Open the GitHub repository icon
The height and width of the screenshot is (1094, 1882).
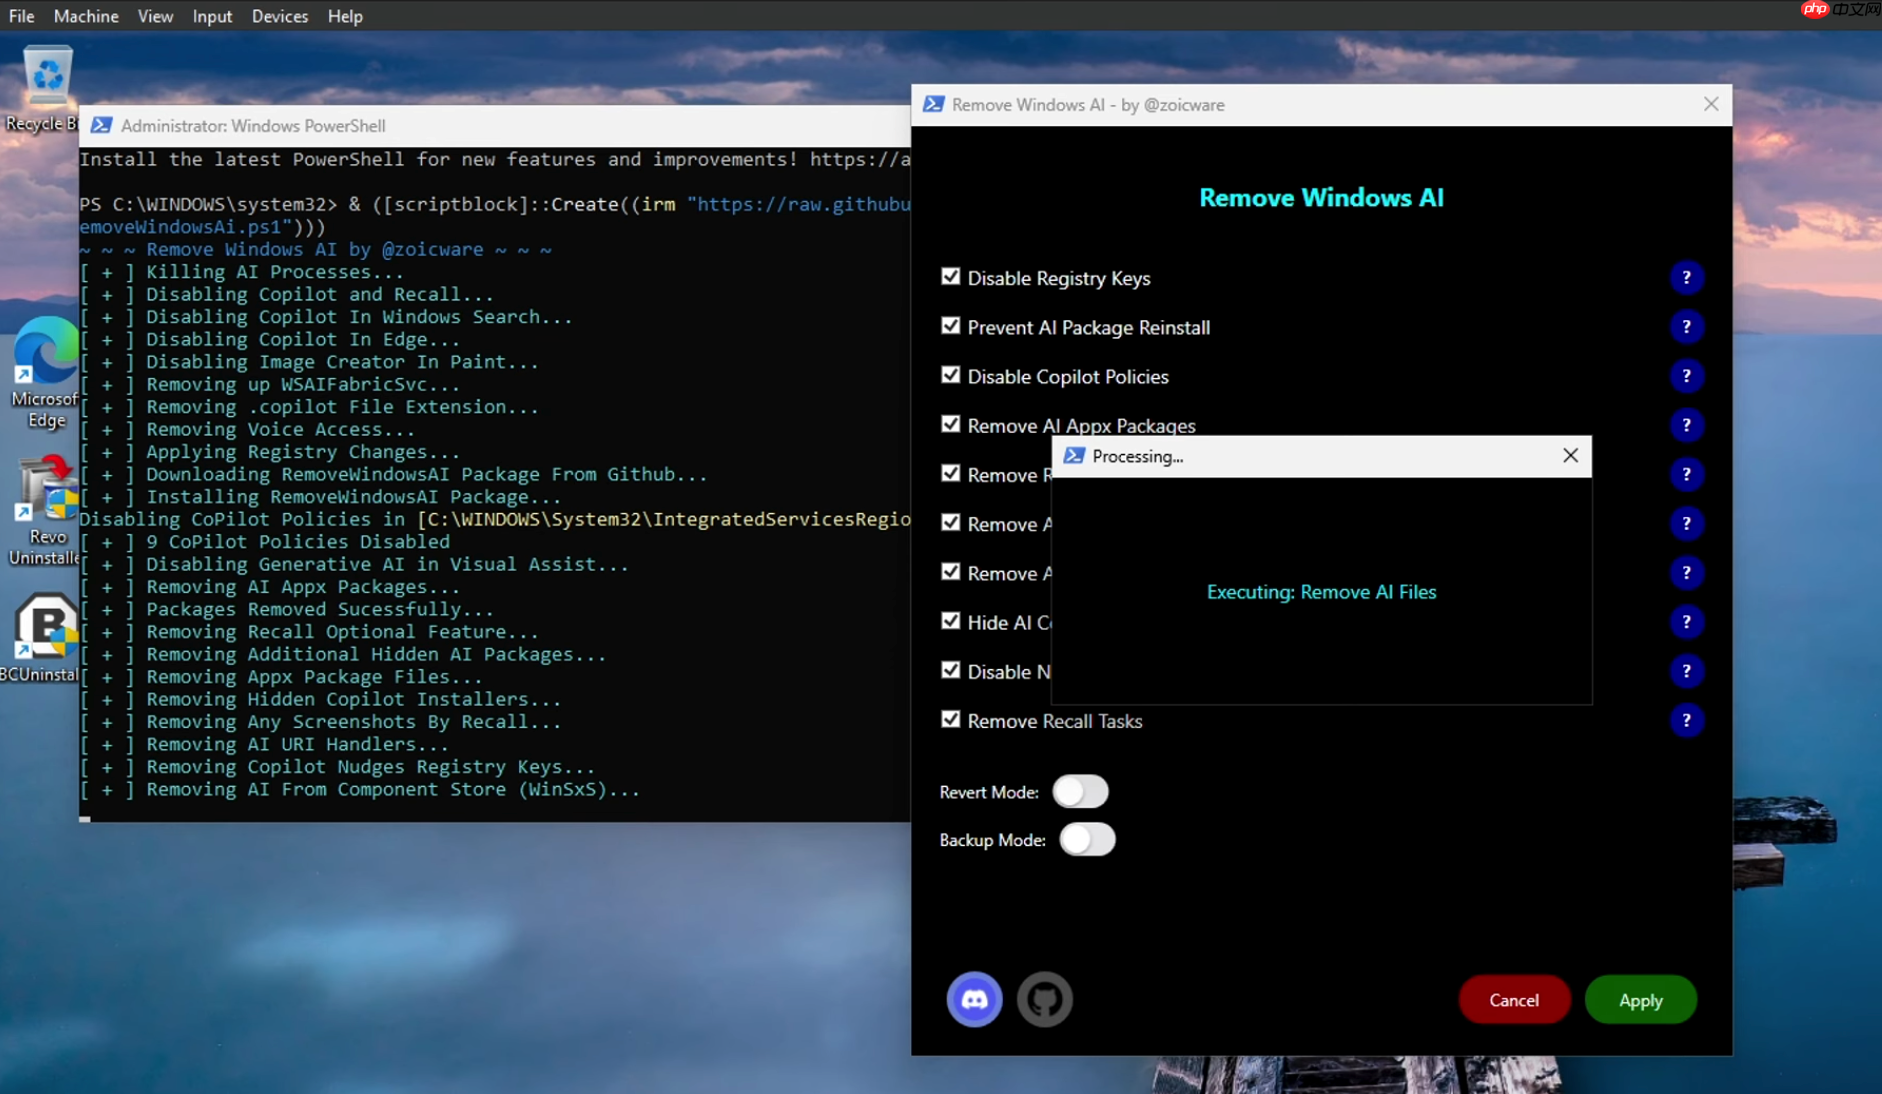(x=1044, y=999)
